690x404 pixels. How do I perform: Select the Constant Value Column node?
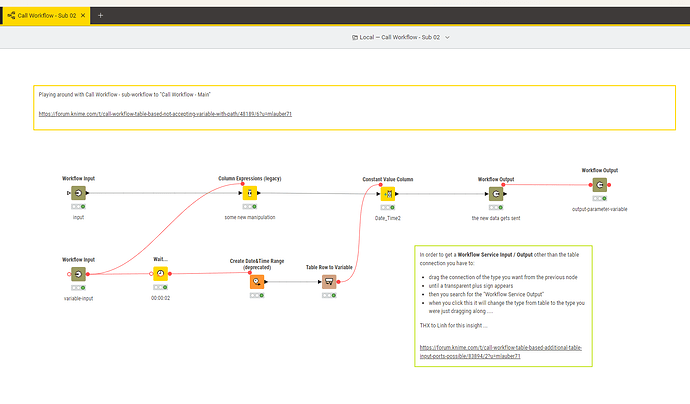coord(388,194)
